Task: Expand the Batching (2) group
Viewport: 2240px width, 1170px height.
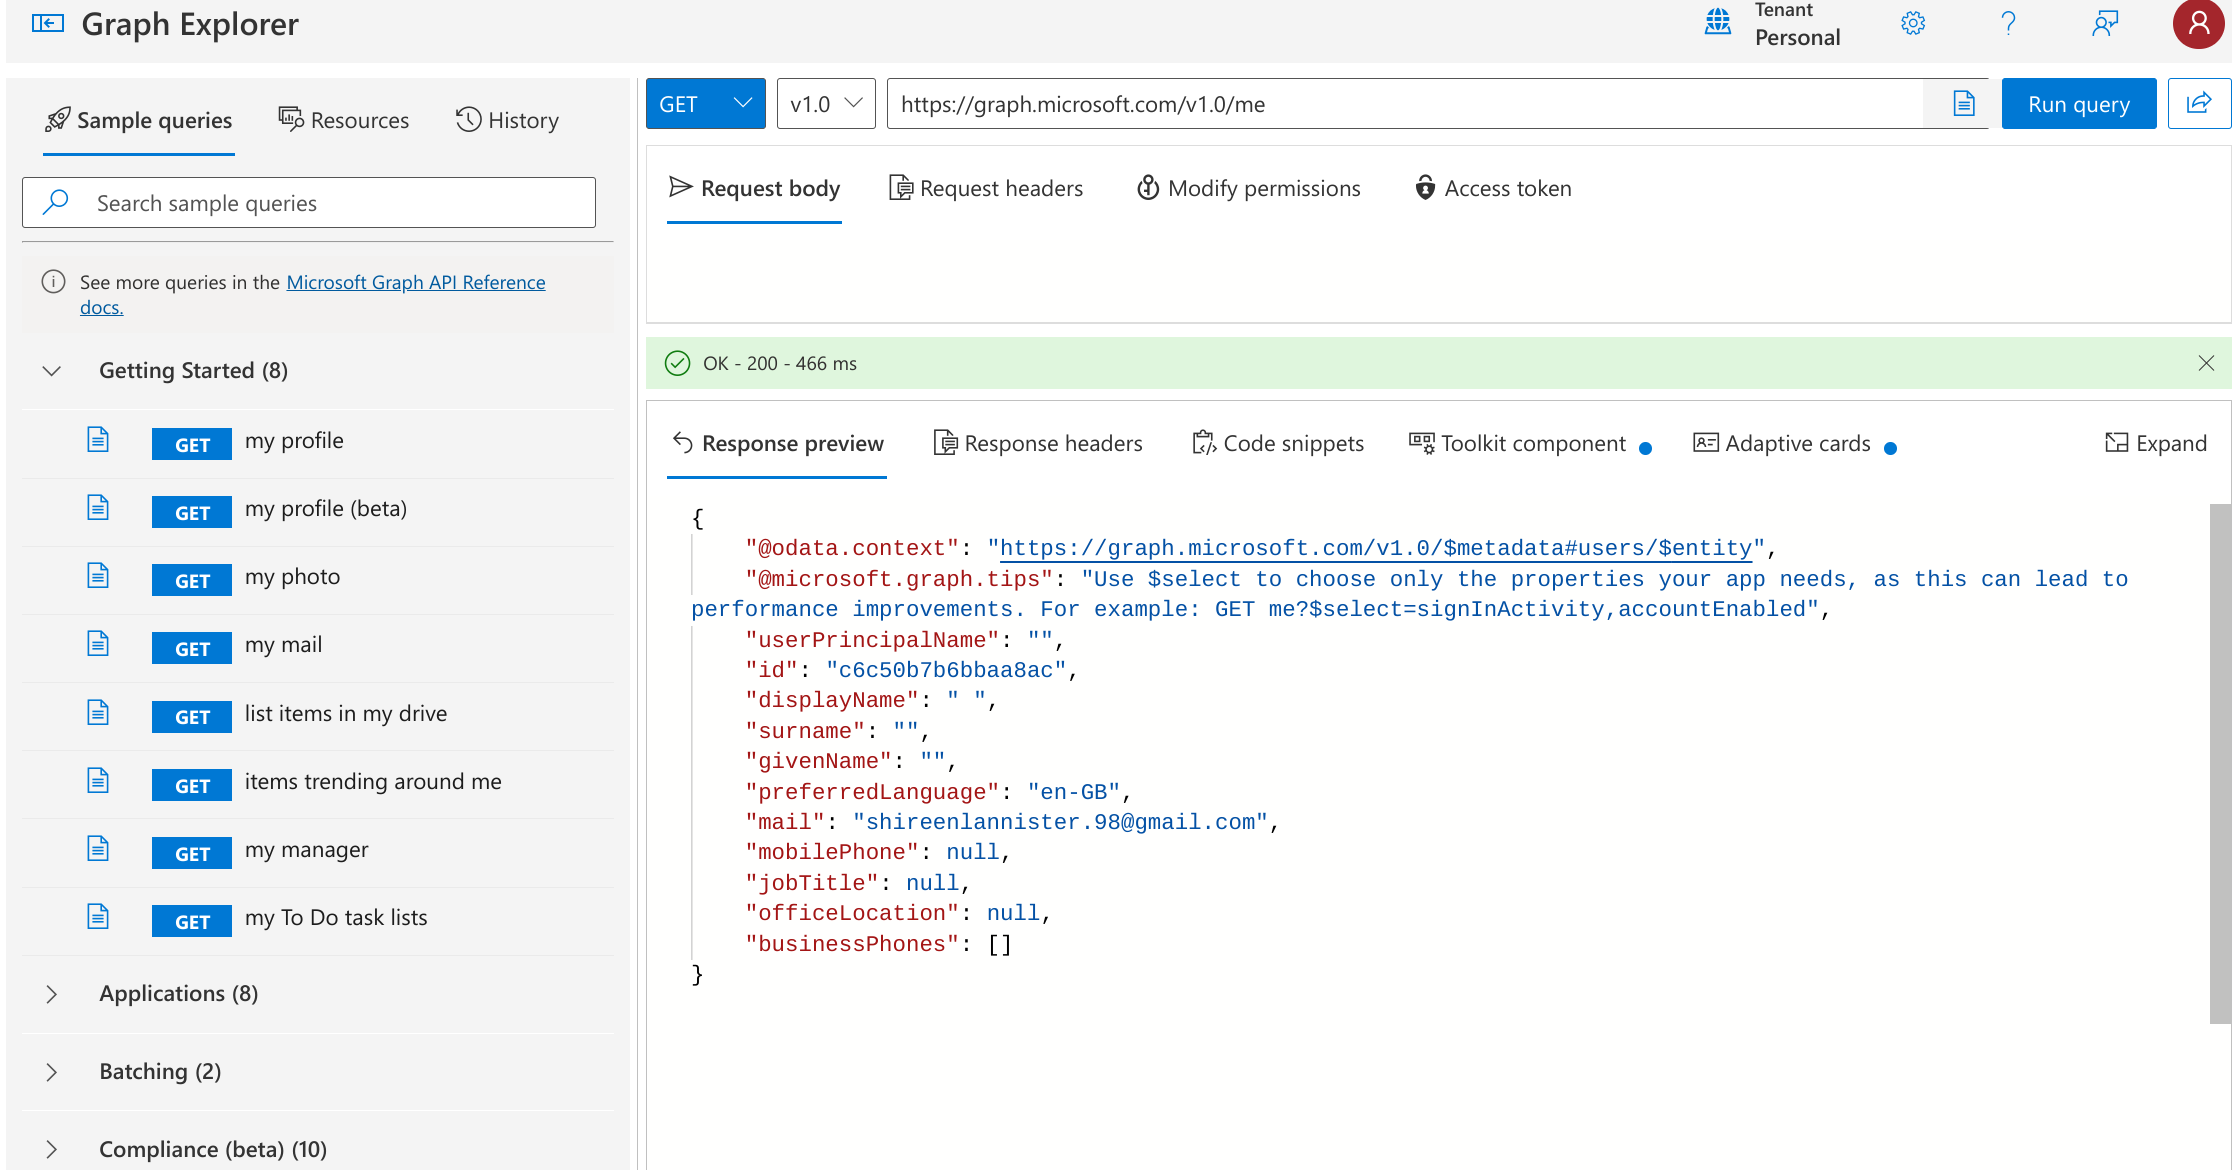Action: (x=52, y=1072)
